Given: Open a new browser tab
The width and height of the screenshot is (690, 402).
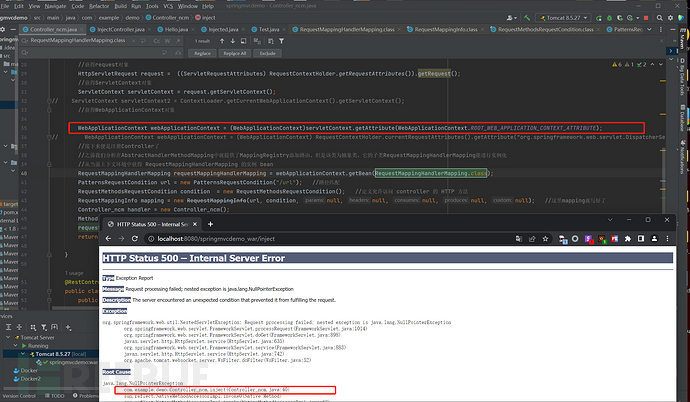Looking at the screenshot, I should click(x=210, y=224).
